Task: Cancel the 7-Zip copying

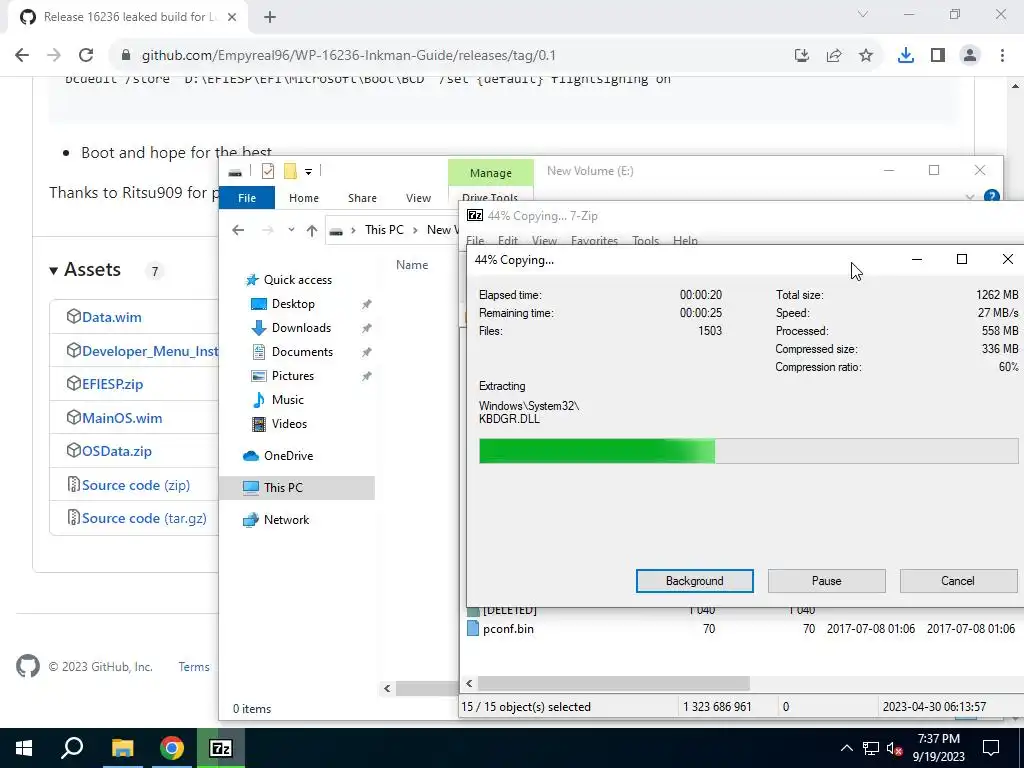Action: tap(958, 581)
